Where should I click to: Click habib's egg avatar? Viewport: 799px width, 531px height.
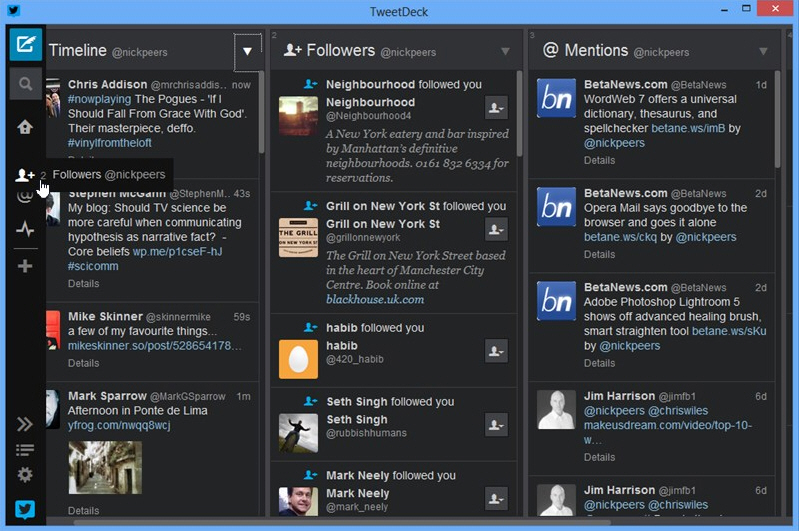click(x=299, y=359)
